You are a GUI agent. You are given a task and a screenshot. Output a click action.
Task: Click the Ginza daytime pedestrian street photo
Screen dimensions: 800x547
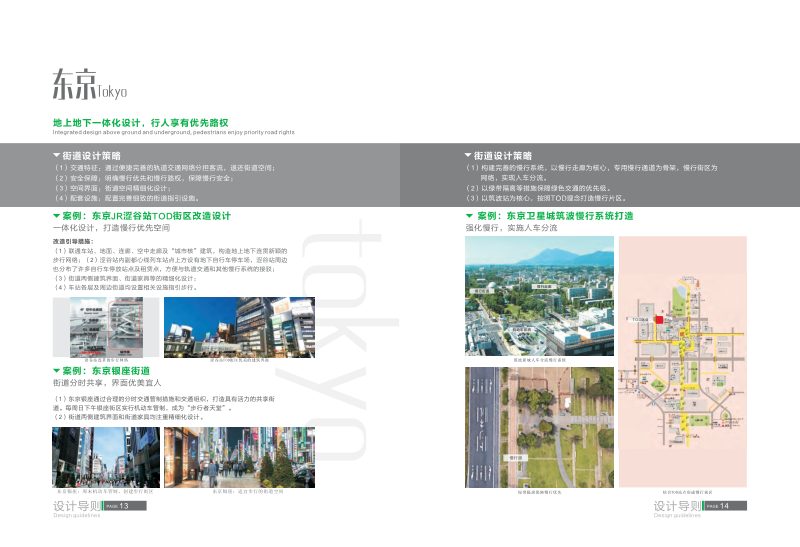click(x=106, y=457)
